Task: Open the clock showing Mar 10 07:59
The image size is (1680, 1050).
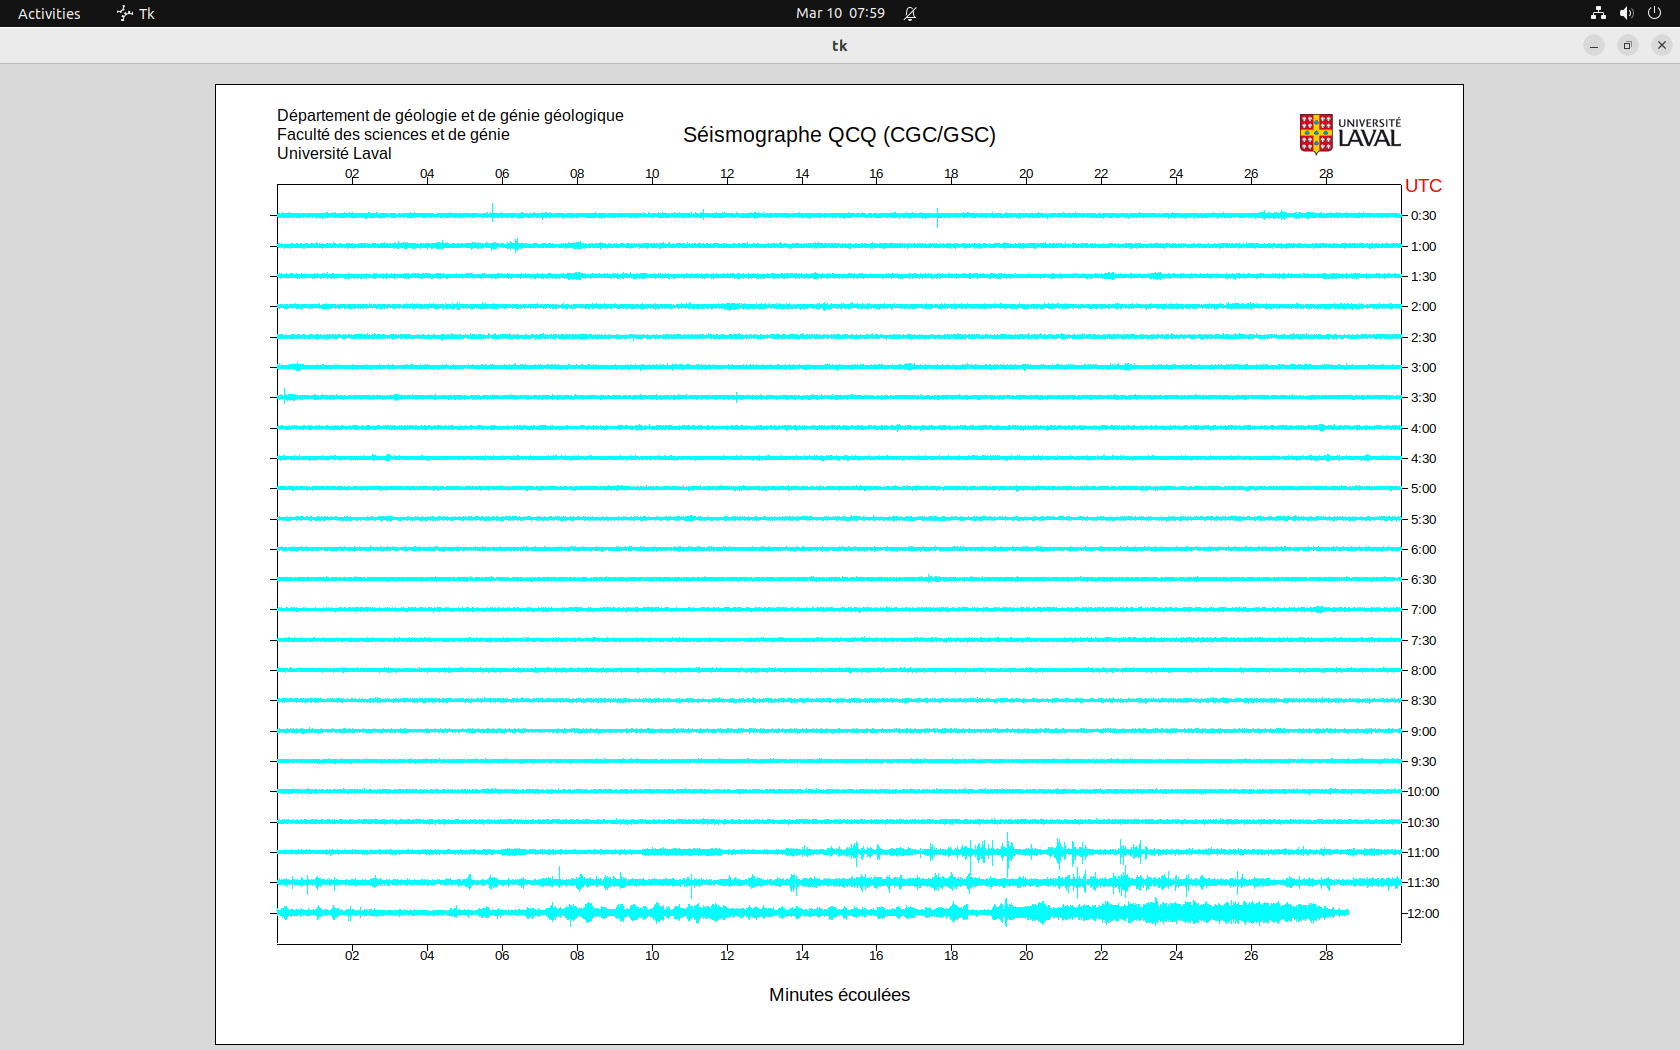Action: [x=839, y=13]
